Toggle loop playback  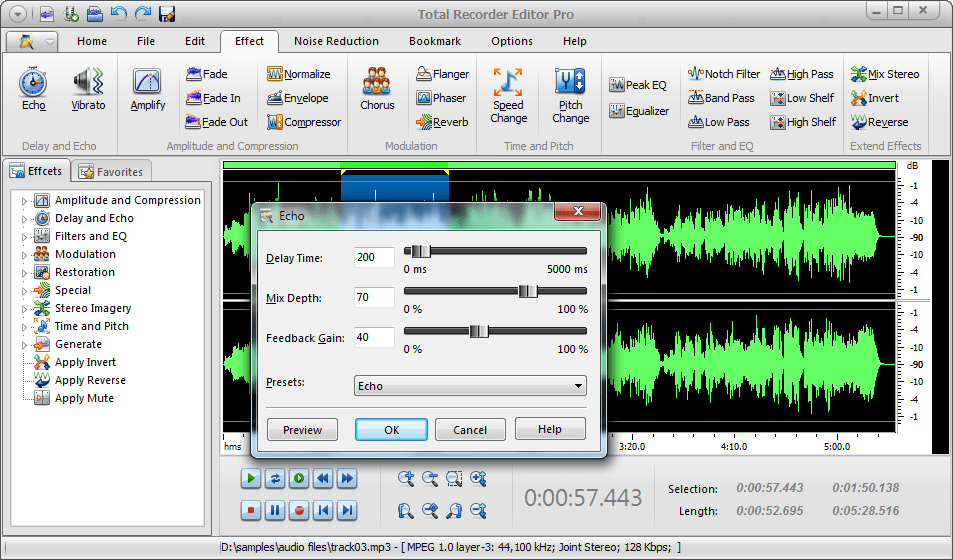click(275, 479)
